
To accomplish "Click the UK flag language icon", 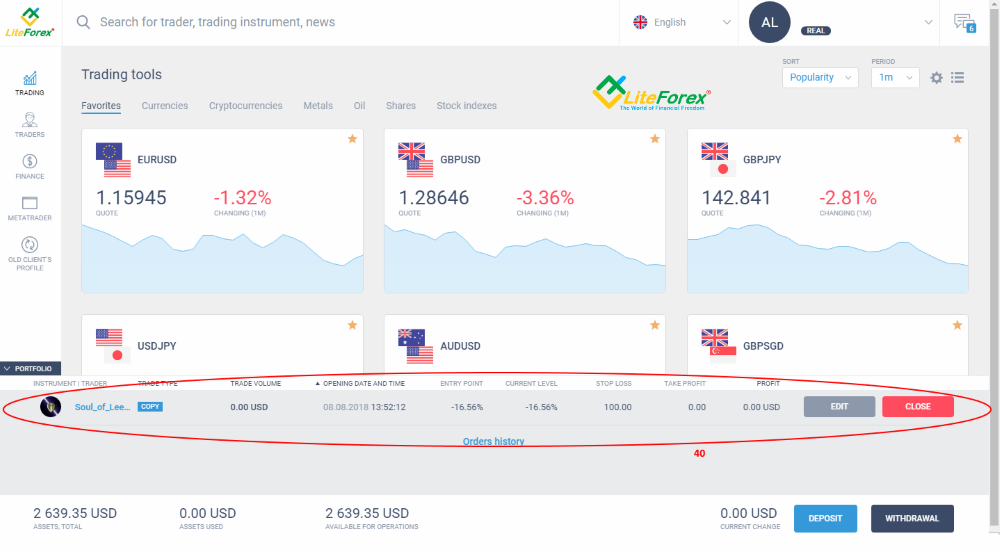I will [640, 22].
